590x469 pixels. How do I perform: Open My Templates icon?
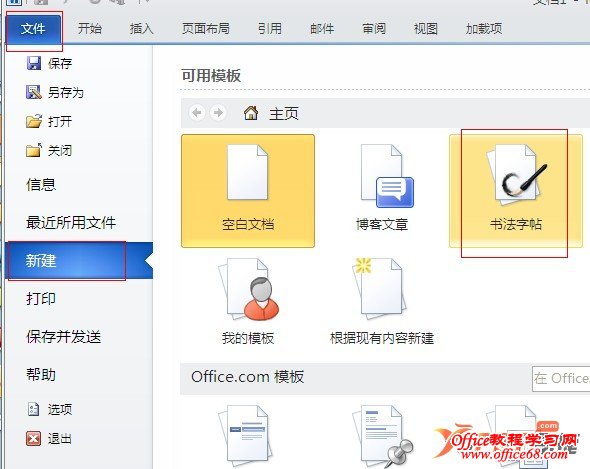click(248, 289)
